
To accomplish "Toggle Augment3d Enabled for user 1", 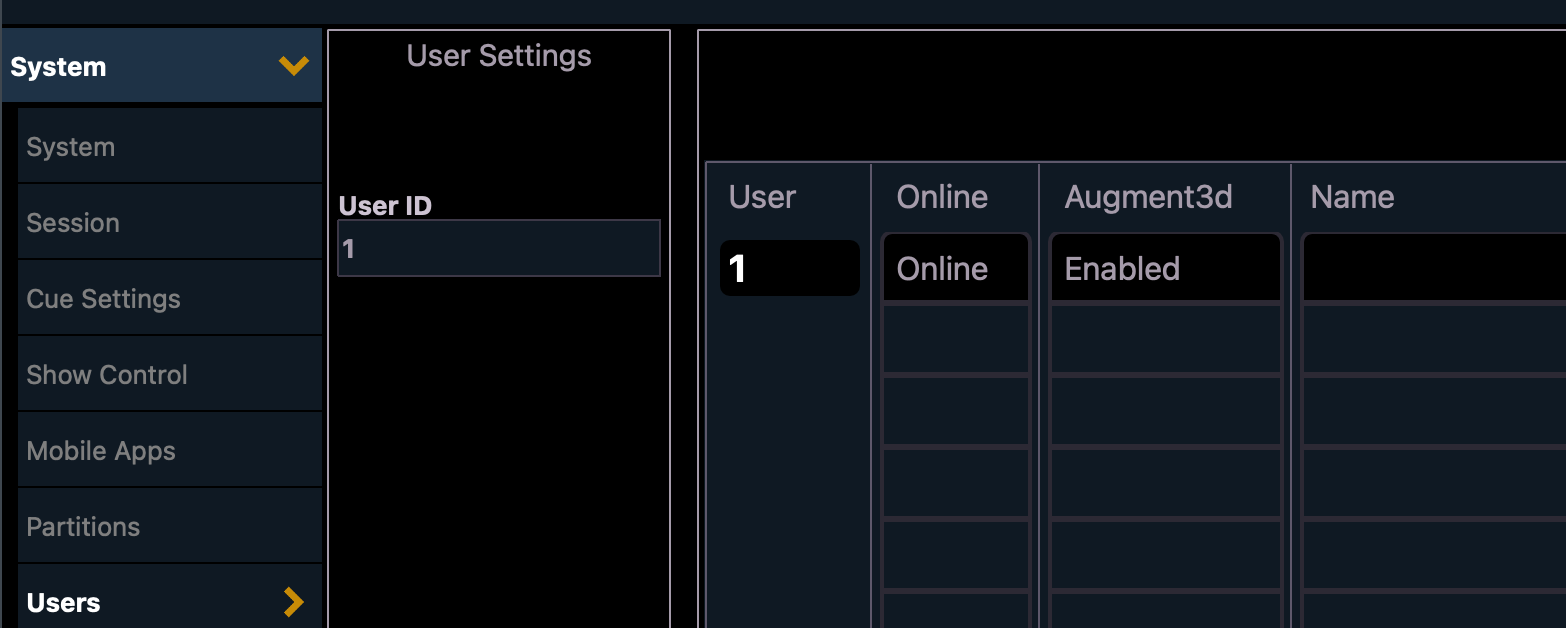I will [1164, 267].
